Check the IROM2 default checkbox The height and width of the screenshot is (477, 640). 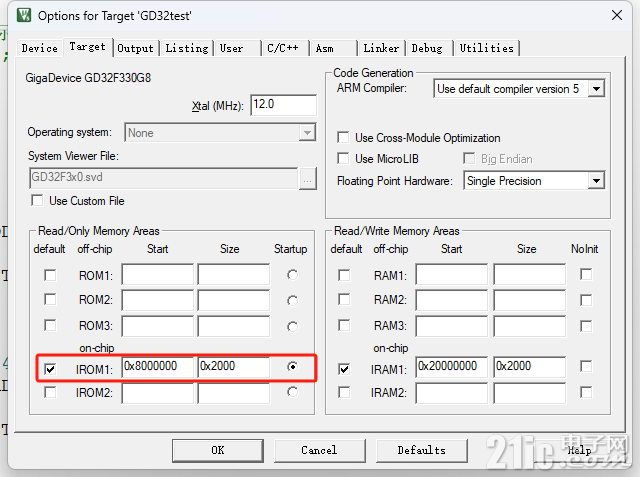point(50,393)
